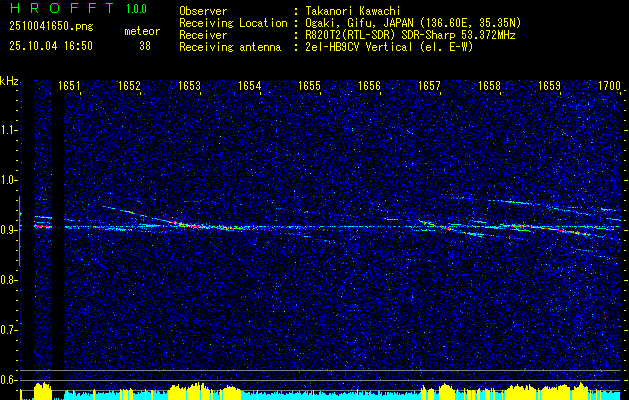Select the meteor count 38
The width and height of the screenshot is (629, 400).
pos(145,46)
